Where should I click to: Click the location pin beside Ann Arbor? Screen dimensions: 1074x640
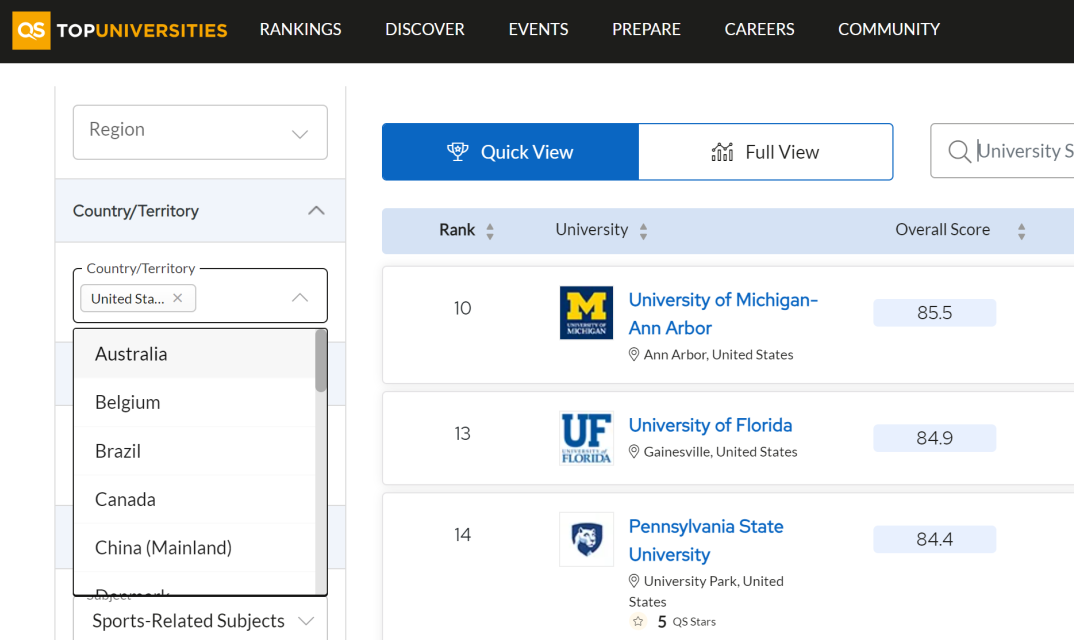(x=634, y=354)
